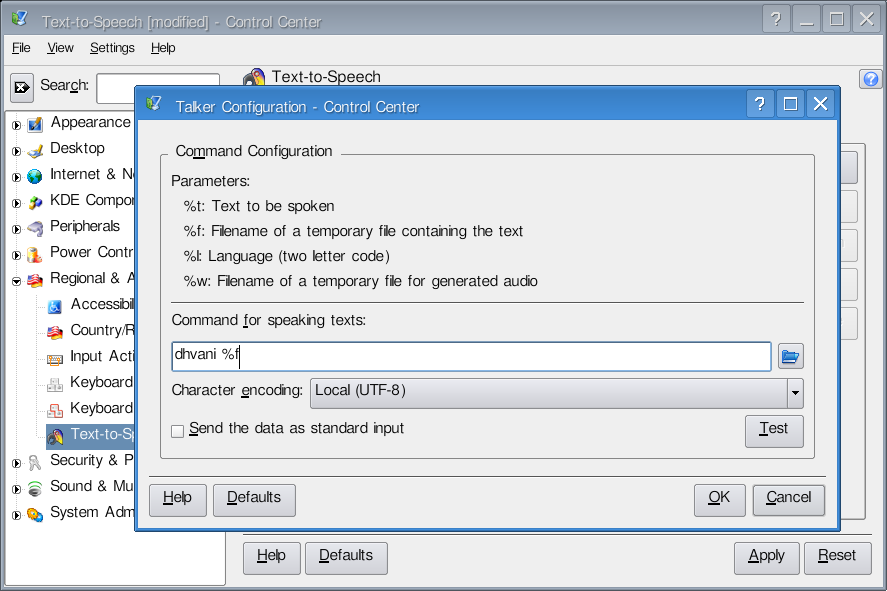The image size is (887, 591).
Task: Select the Text-to-Speech tree item
Action: [91, 436]
